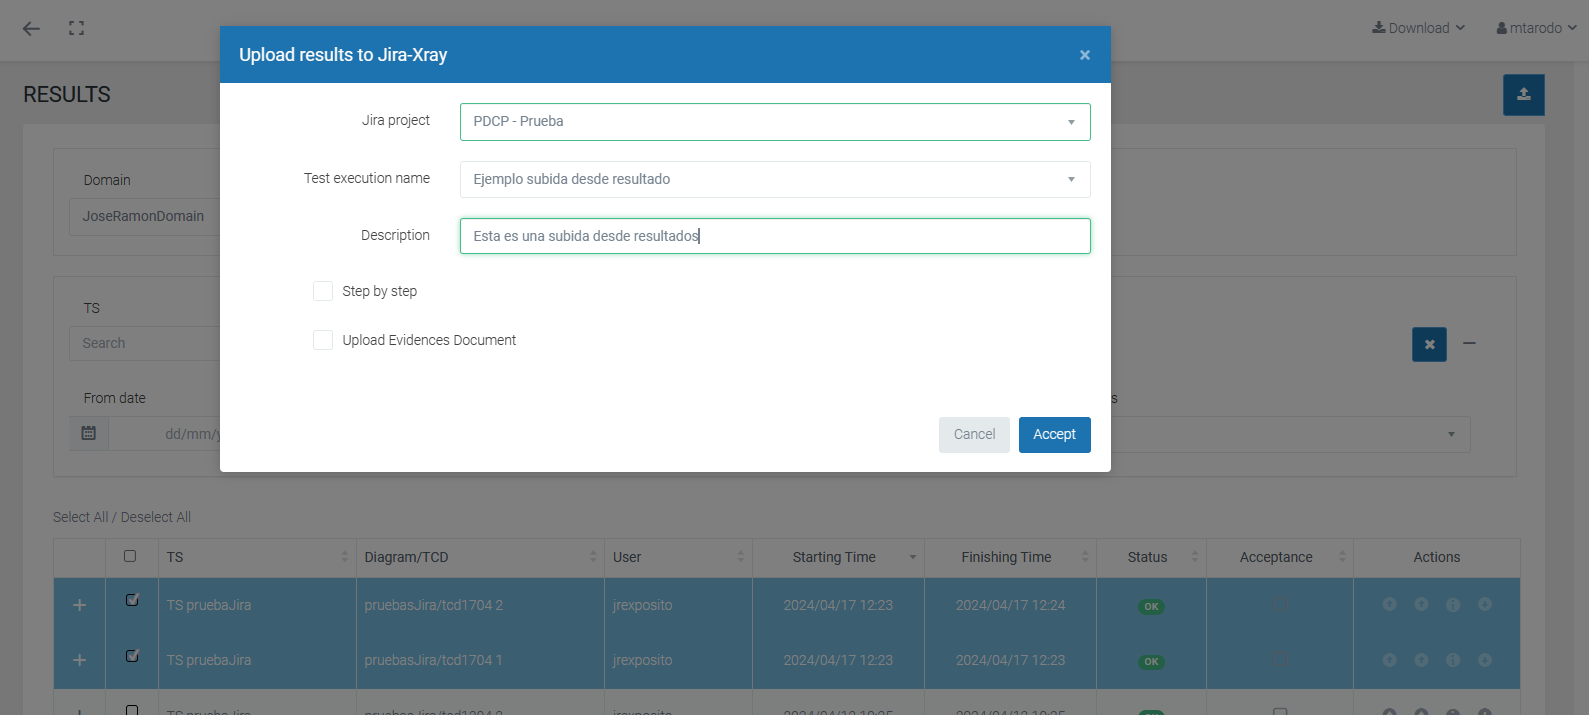This screenshot has height=715, width=1589.
Task: Close the Upload results to Jira-Xray dialog
Action: pyautogui.click(x=1084, y=55)
